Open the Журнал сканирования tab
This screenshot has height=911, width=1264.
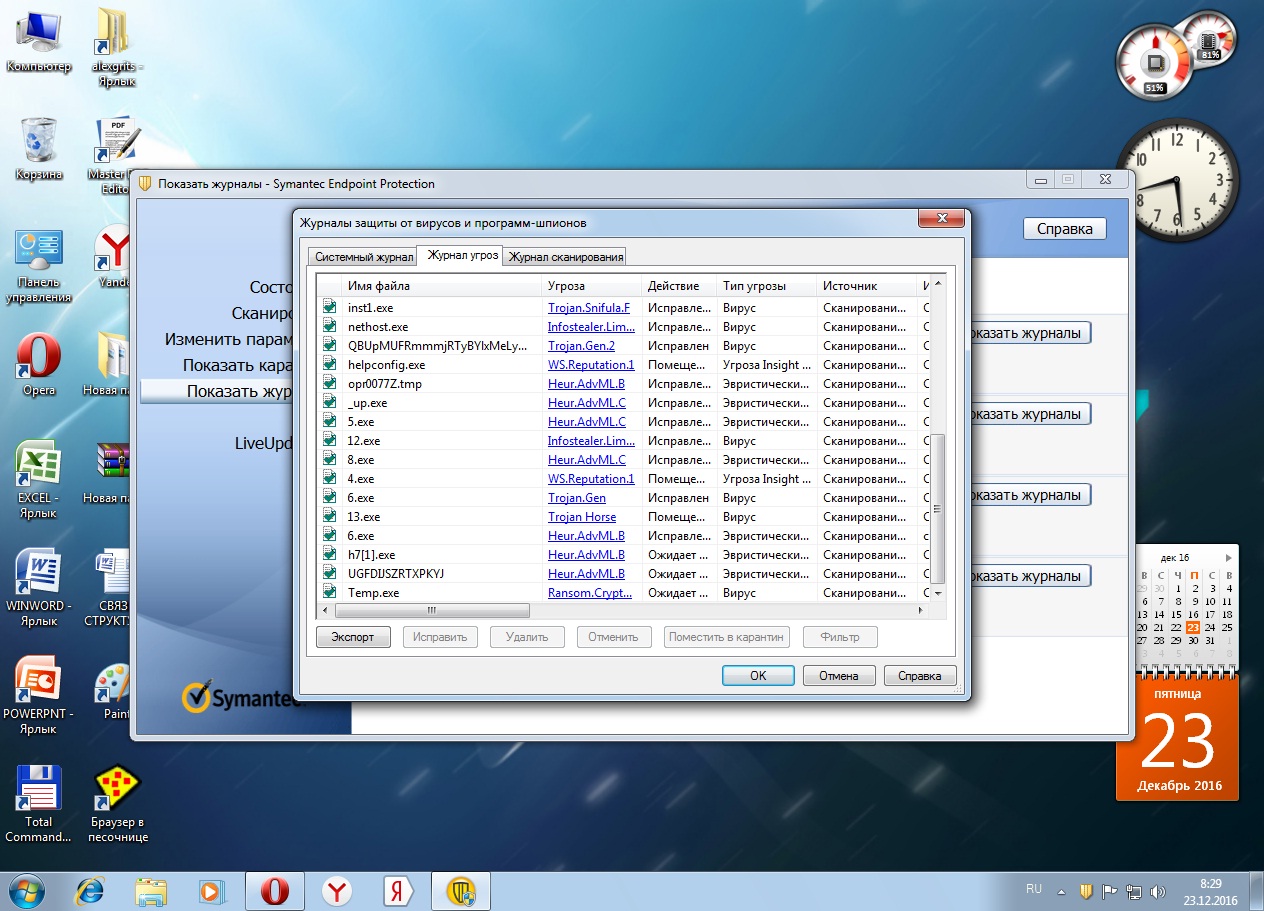[565, 257]
